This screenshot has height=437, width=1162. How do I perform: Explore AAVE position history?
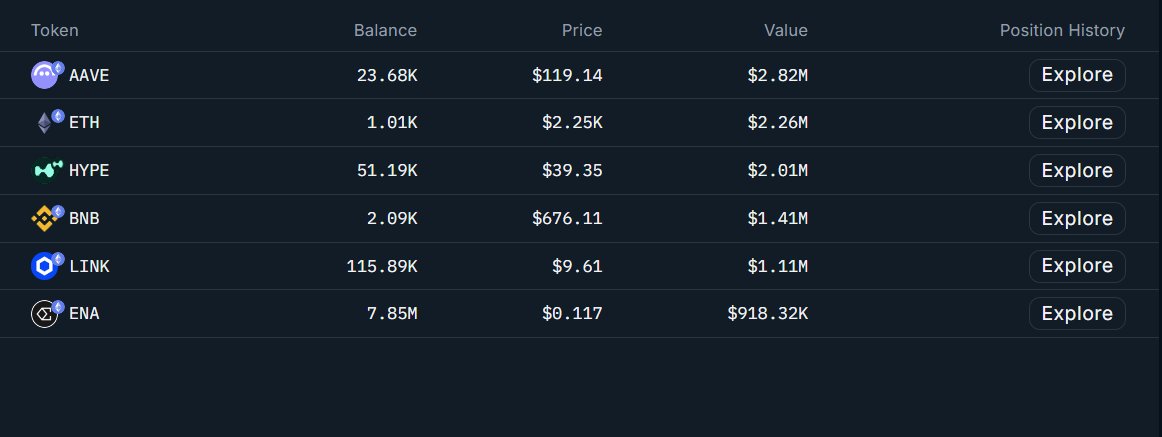[x=1076, y=75]
